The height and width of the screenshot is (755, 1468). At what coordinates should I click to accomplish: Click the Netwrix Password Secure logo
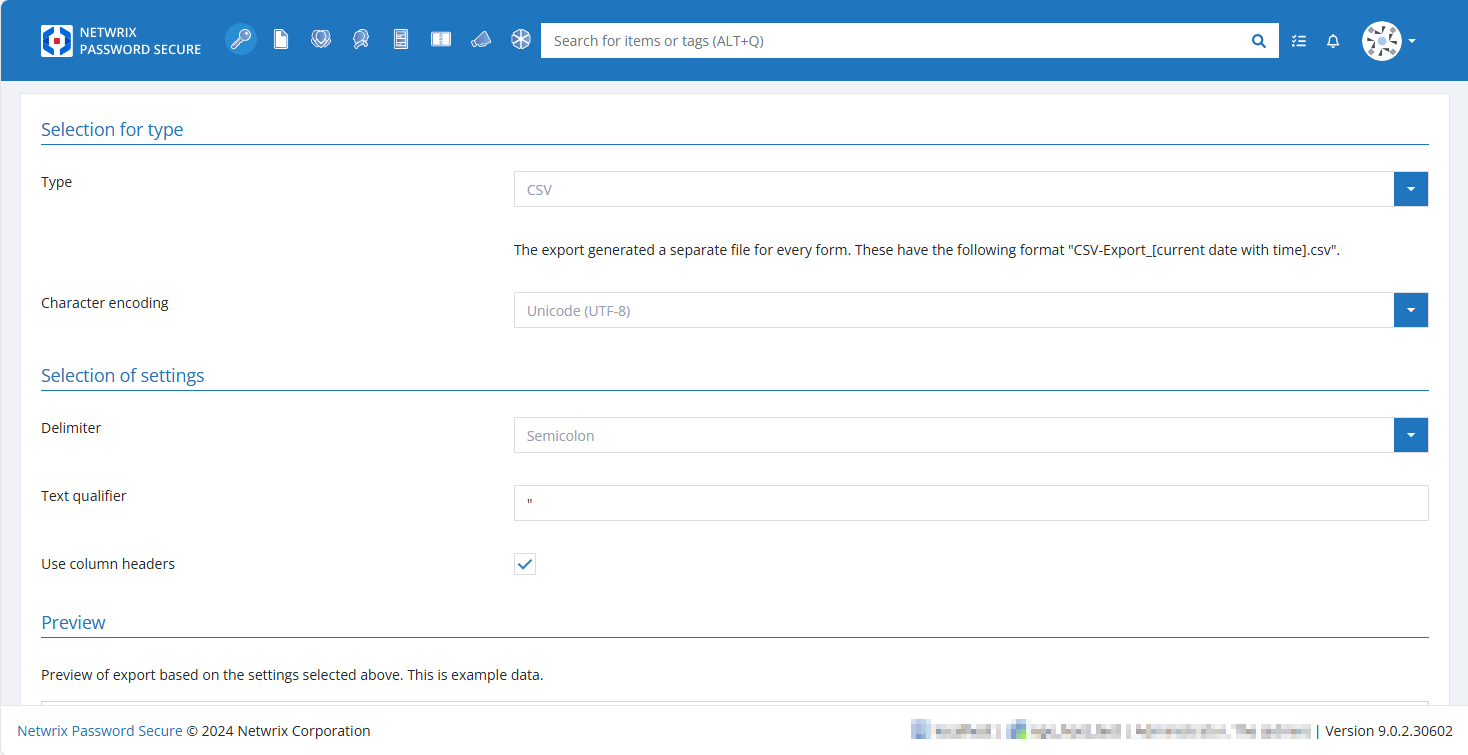121,41
